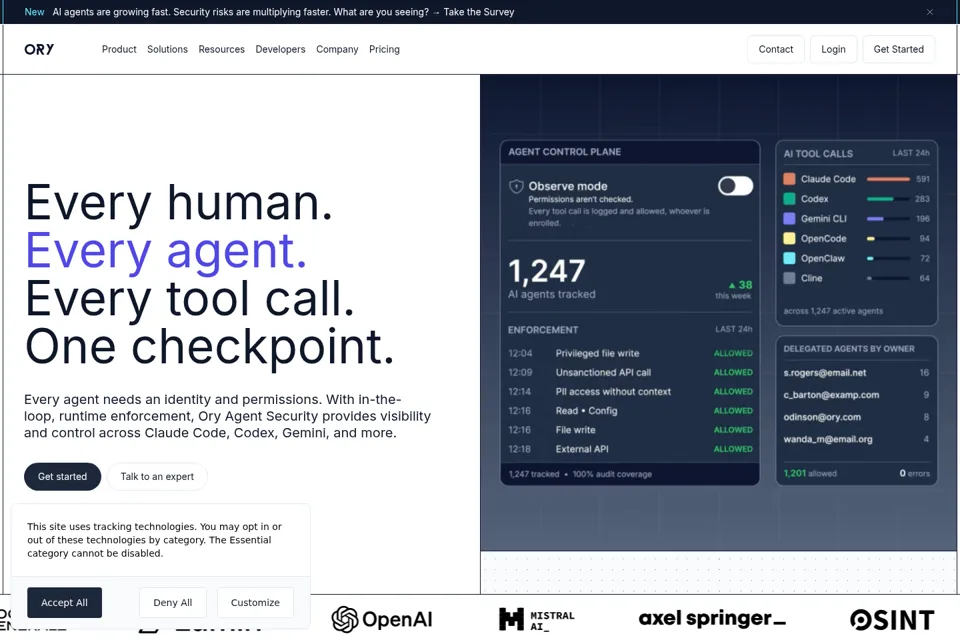This screenshot has width=960, height=640.
Task: Open the Resources menu
Action: (x=222, y=49)
